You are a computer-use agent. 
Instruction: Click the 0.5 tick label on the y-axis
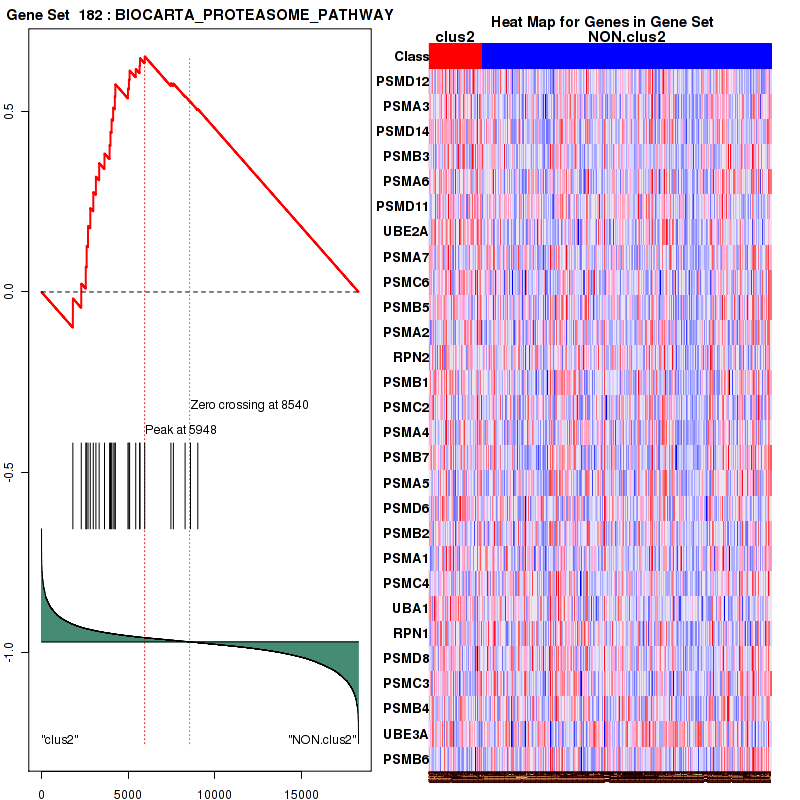pos(9,111)
